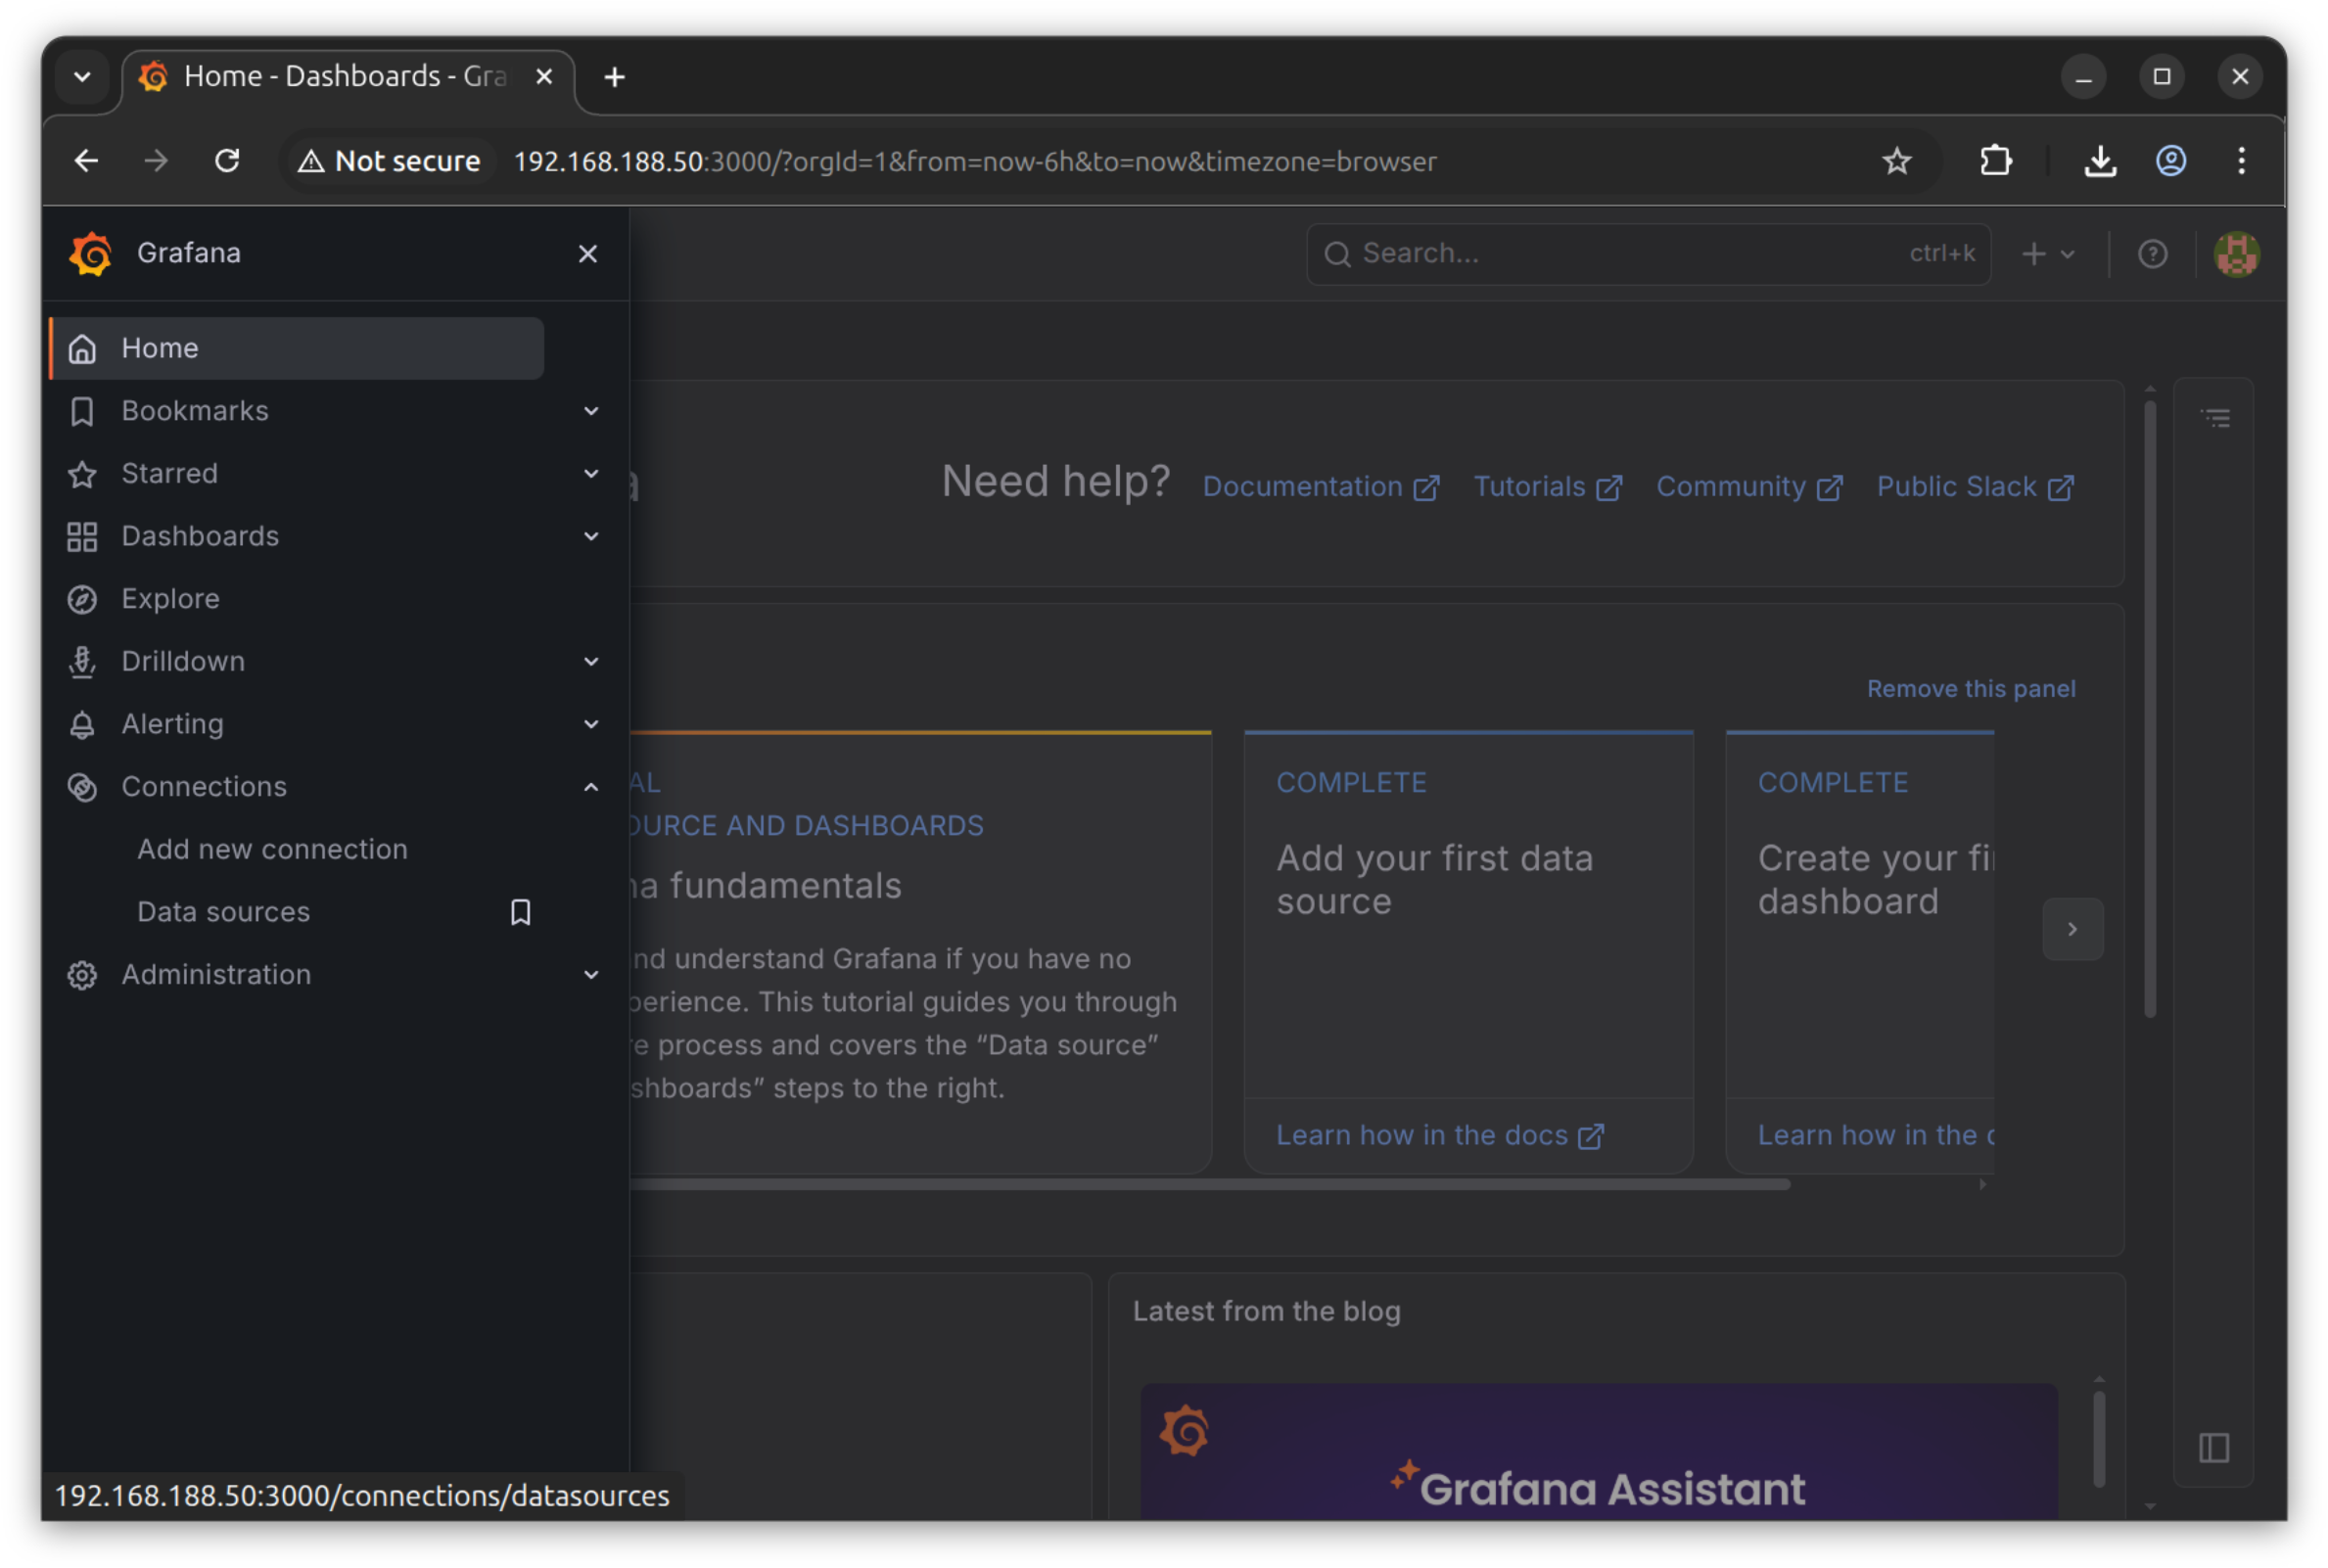Expand the Bookmarks section chevron
Screen dimensions: 2328x1568
click(591, 411)
